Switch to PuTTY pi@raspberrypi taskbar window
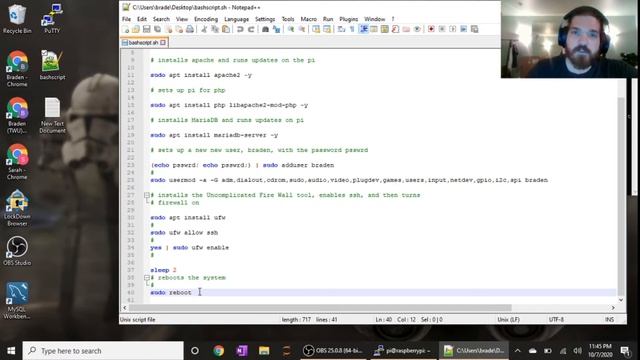The image size is (640, 360). click(x=403, y=351)
